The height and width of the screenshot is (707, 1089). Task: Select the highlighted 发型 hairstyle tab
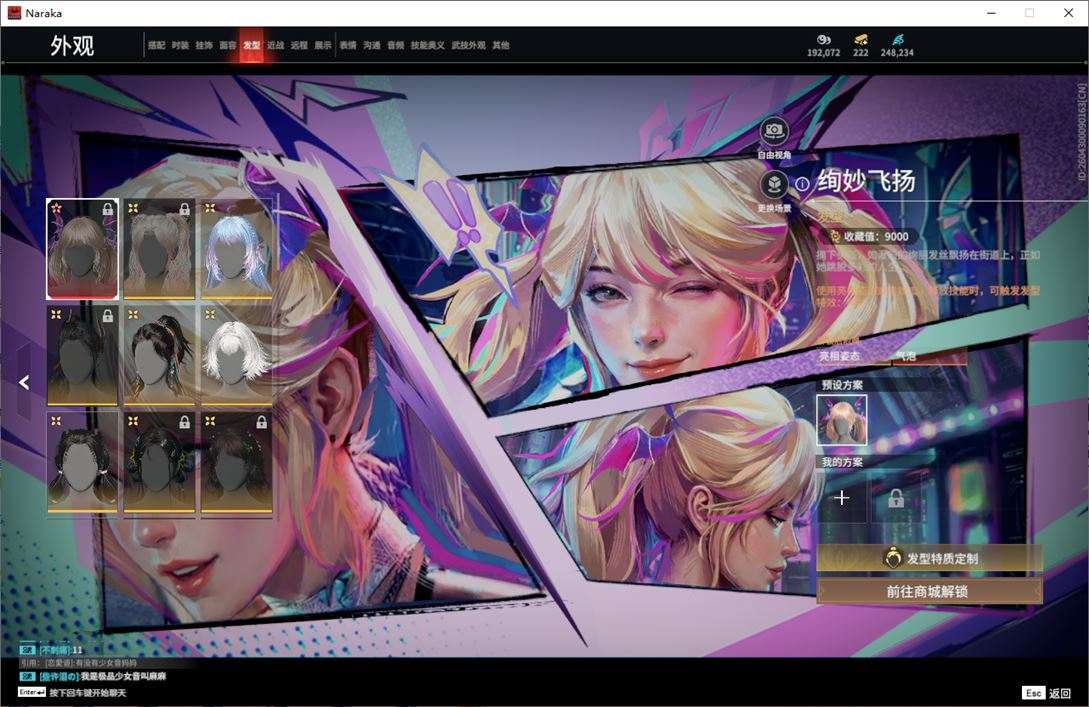tap(251, 45)
